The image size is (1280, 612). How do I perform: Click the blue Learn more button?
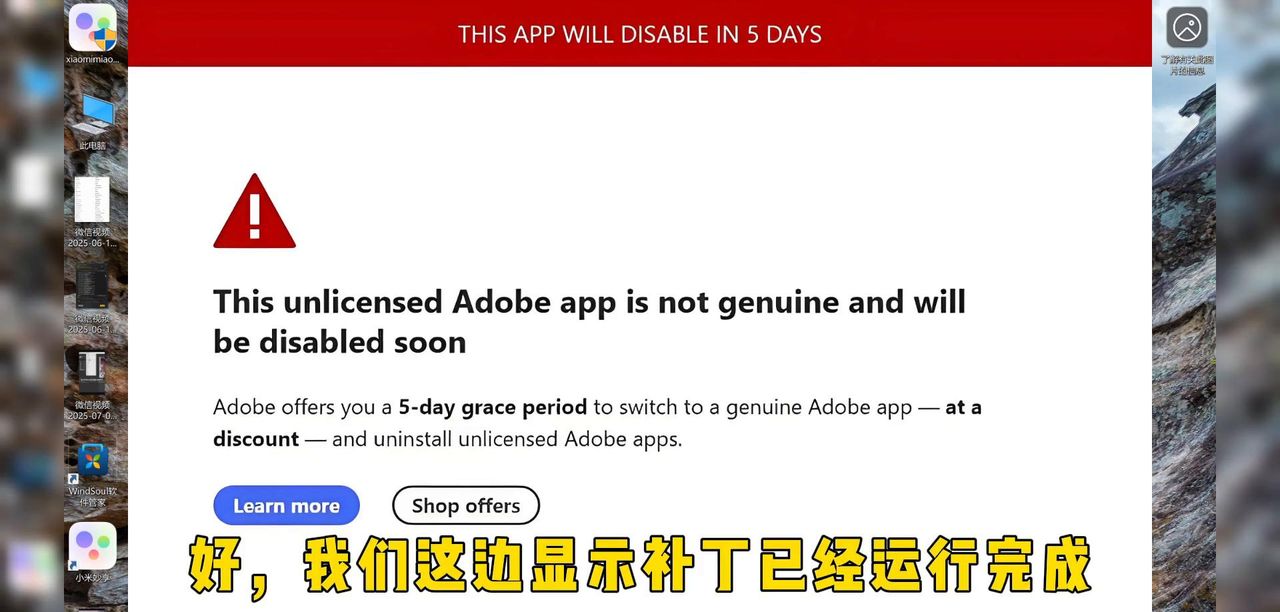coord(286,506)
